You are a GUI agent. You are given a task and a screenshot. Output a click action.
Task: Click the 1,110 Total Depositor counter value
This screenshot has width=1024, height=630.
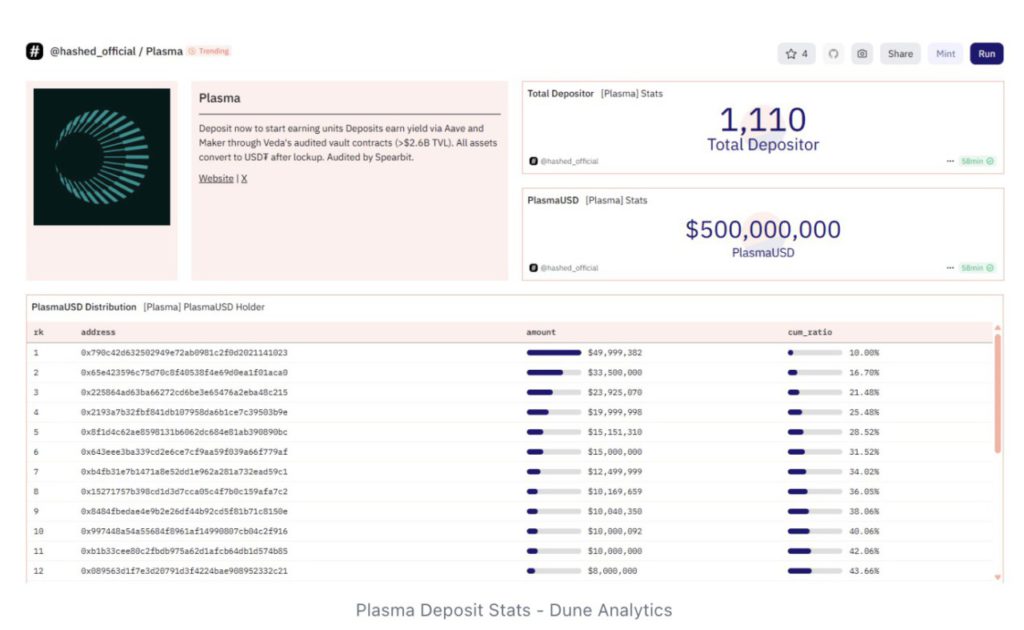point(763,119)
